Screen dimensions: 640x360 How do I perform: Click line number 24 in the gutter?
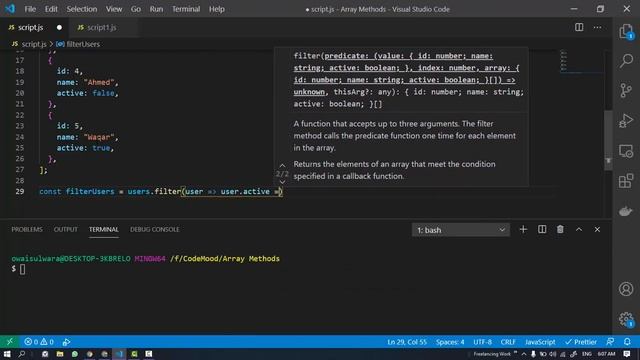(x=20, y=137)
